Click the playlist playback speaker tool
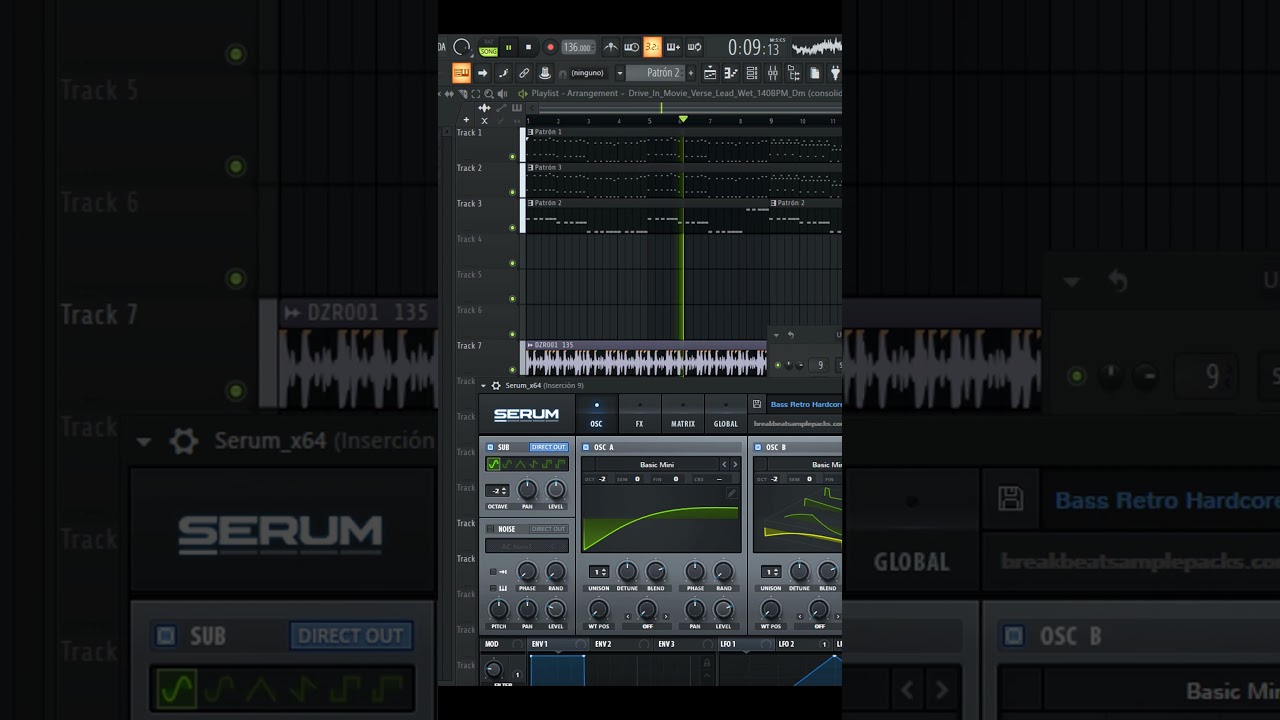1280x720 pixels. (x=502, y=94)
